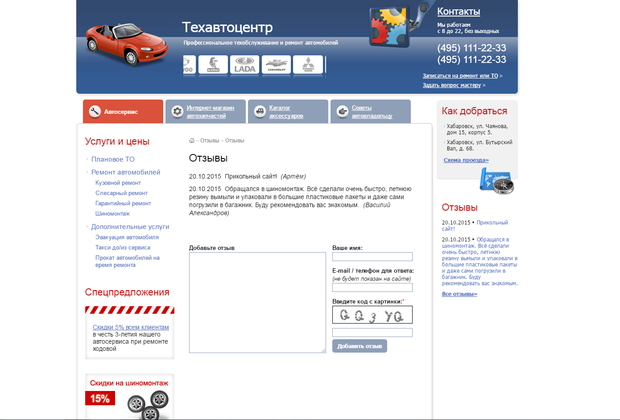The width and height of the screenshot is (620, 420).
Task: Click the gear icon for auto parts shop
Action: tap(178, 112)
